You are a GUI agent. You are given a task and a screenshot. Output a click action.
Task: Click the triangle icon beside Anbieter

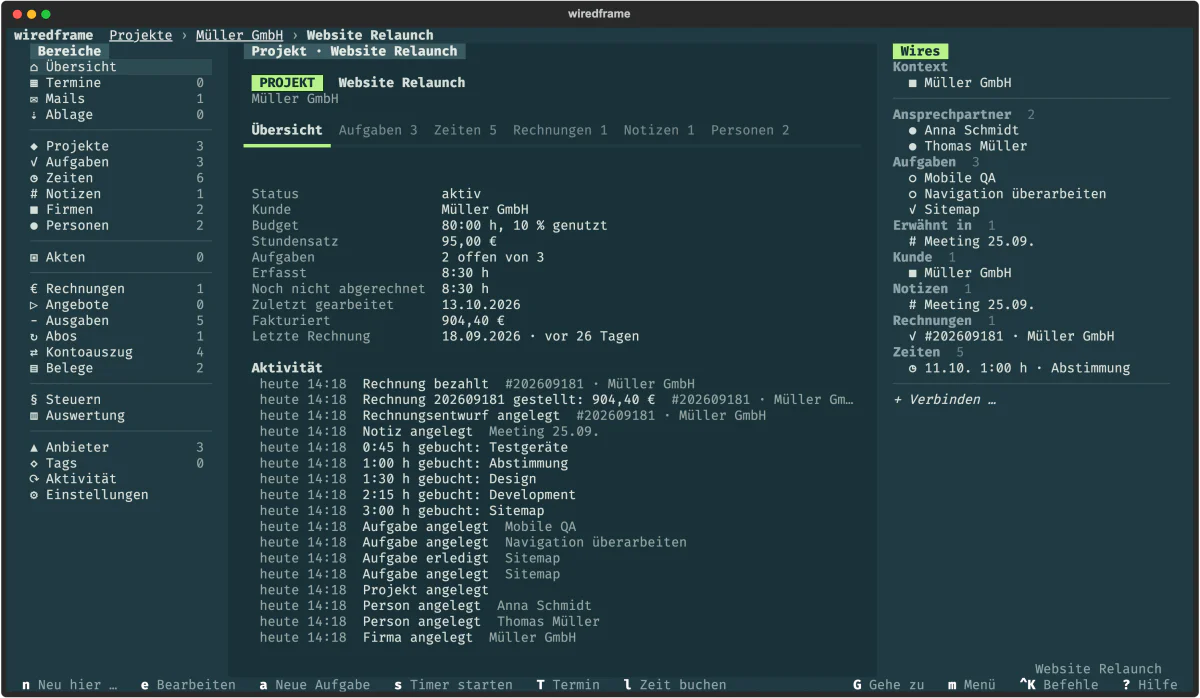tap(34, 447)
